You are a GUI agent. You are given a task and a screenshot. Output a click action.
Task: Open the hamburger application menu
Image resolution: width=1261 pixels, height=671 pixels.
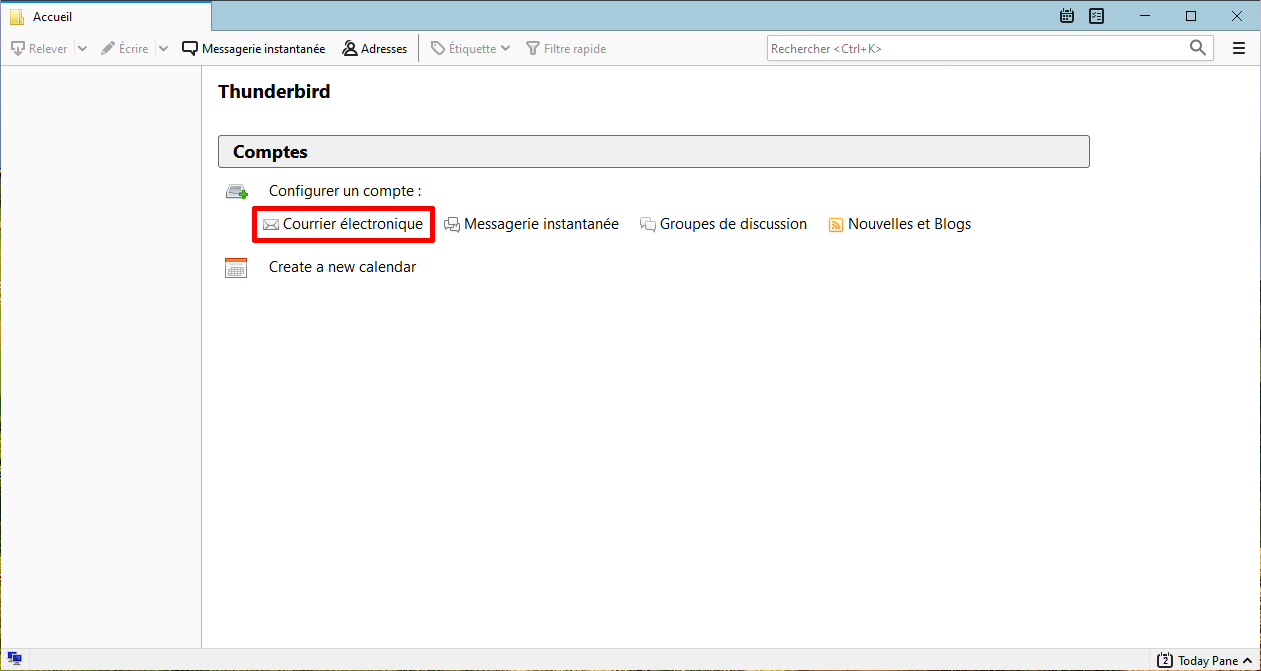[x=1239, y=48]
